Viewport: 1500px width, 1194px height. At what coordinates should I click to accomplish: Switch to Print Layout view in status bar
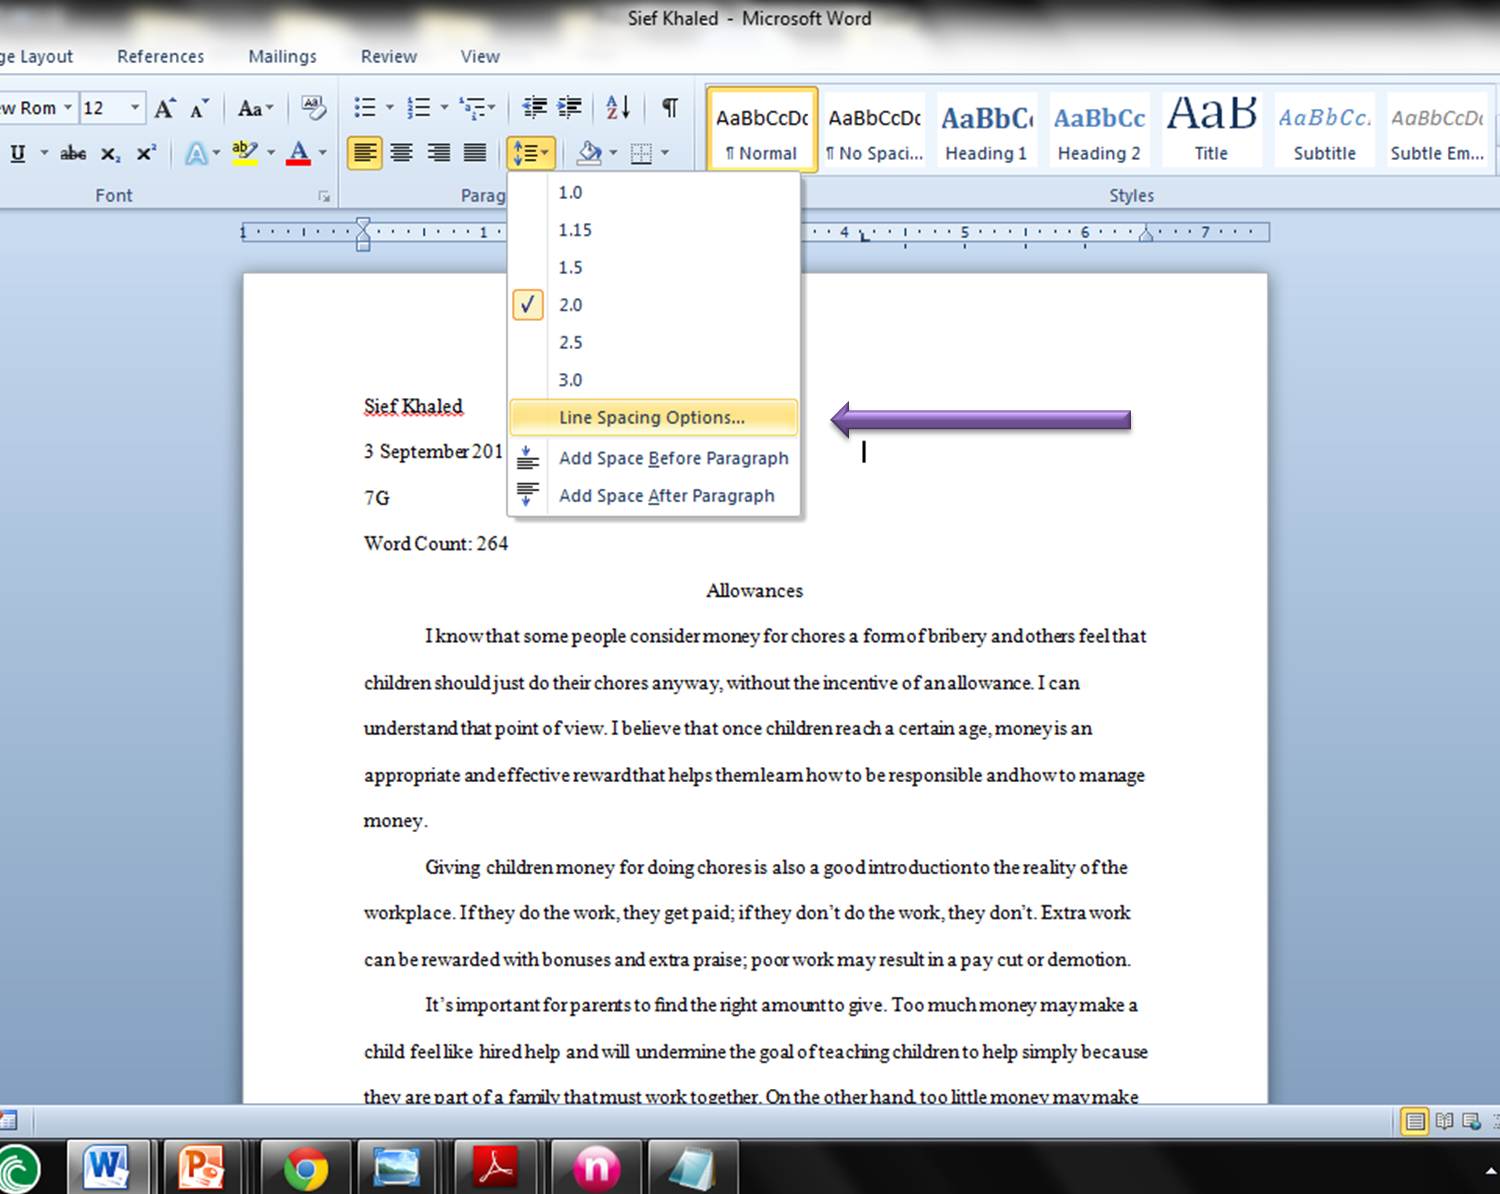1415,1121
